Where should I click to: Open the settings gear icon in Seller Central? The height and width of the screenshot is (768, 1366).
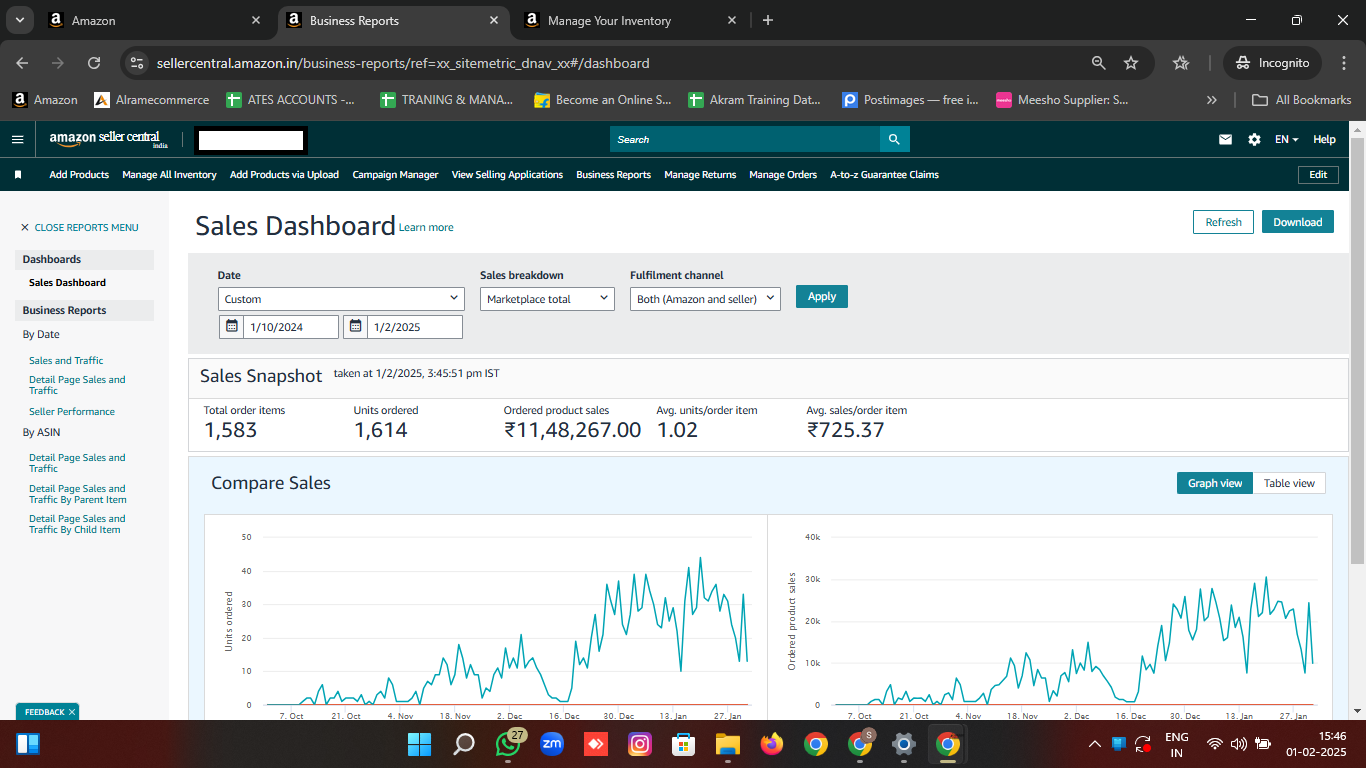pos(1254,140)
